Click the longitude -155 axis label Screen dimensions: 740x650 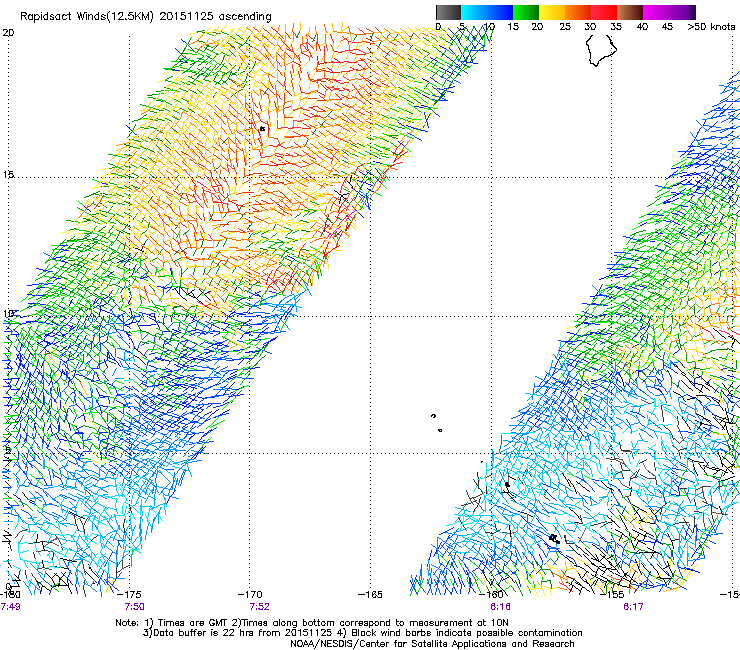[x=612, y=595]
